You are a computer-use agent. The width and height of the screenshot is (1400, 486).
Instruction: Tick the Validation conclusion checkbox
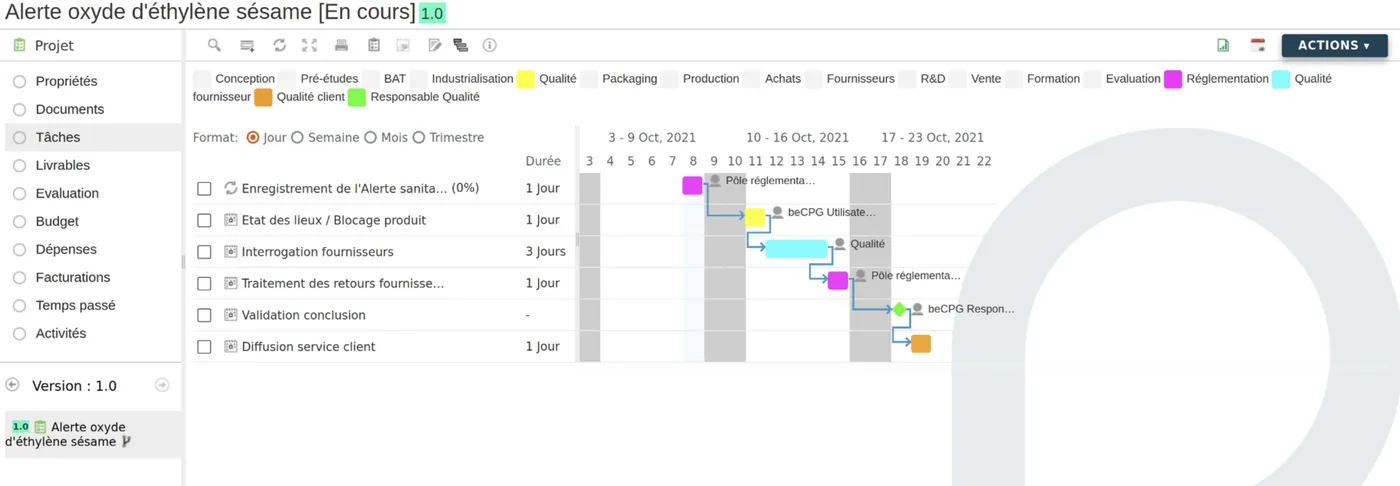[x=204, y=315]
